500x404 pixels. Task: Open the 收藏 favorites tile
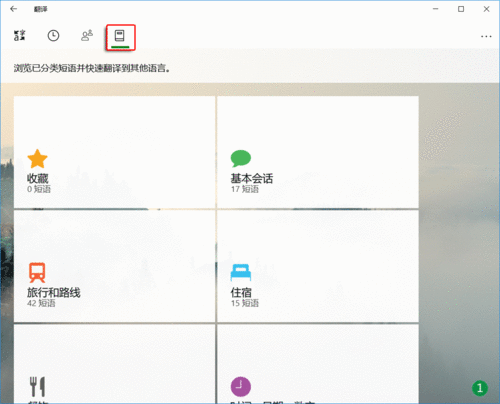tap(114, 152)
